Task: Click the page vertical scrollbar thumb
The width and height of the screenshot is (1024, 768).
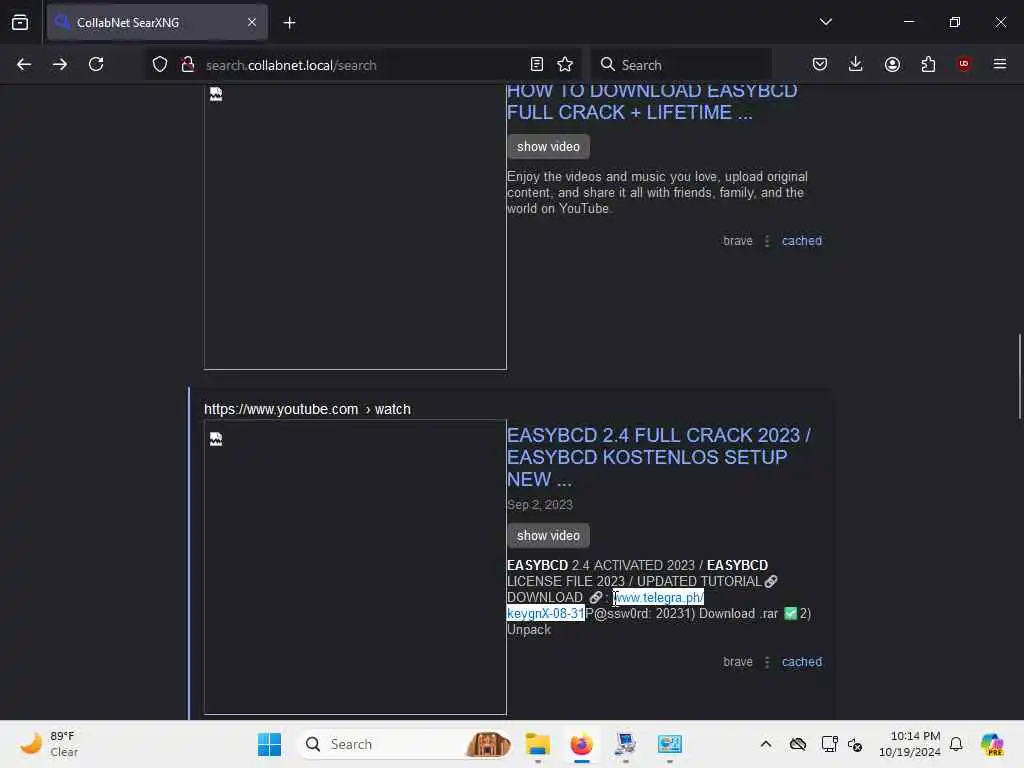Action: click(1019, 377)
